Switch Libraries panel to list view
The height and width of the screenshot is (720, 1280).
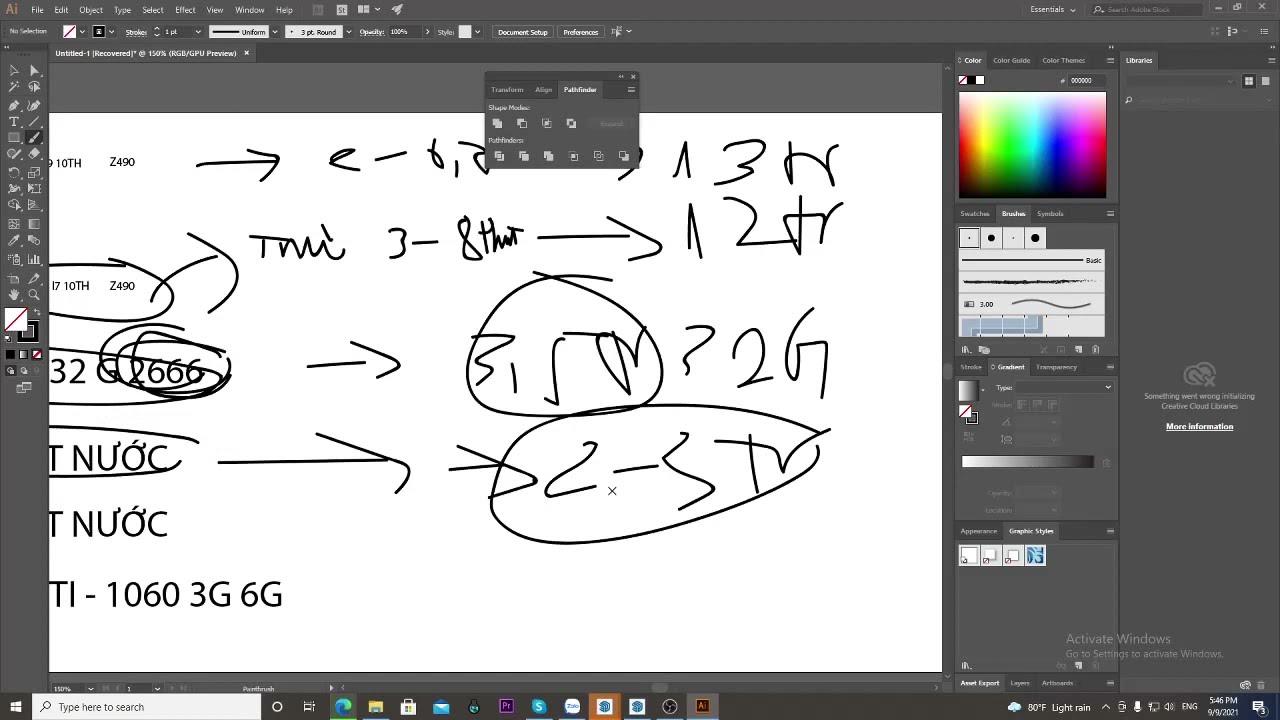(1264, 81)
